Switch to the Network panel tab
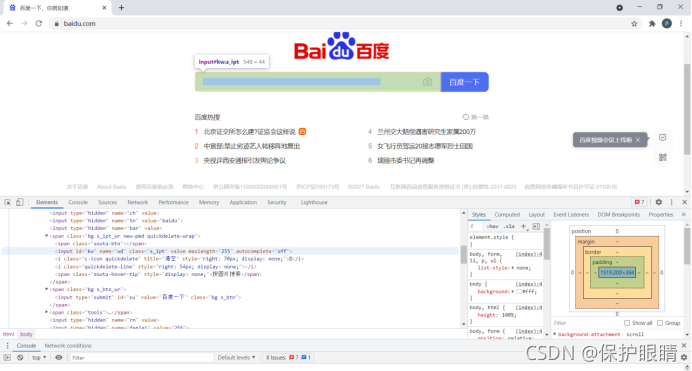Image resolution: width=692 pixels, height=371 pixels. coord(138,202)
